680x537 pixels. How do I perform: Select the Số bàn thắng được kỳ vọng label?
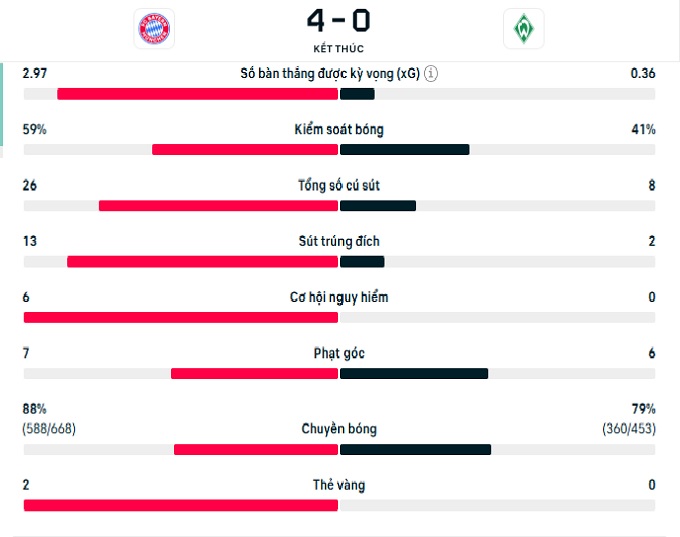click(x=330, y=73)
